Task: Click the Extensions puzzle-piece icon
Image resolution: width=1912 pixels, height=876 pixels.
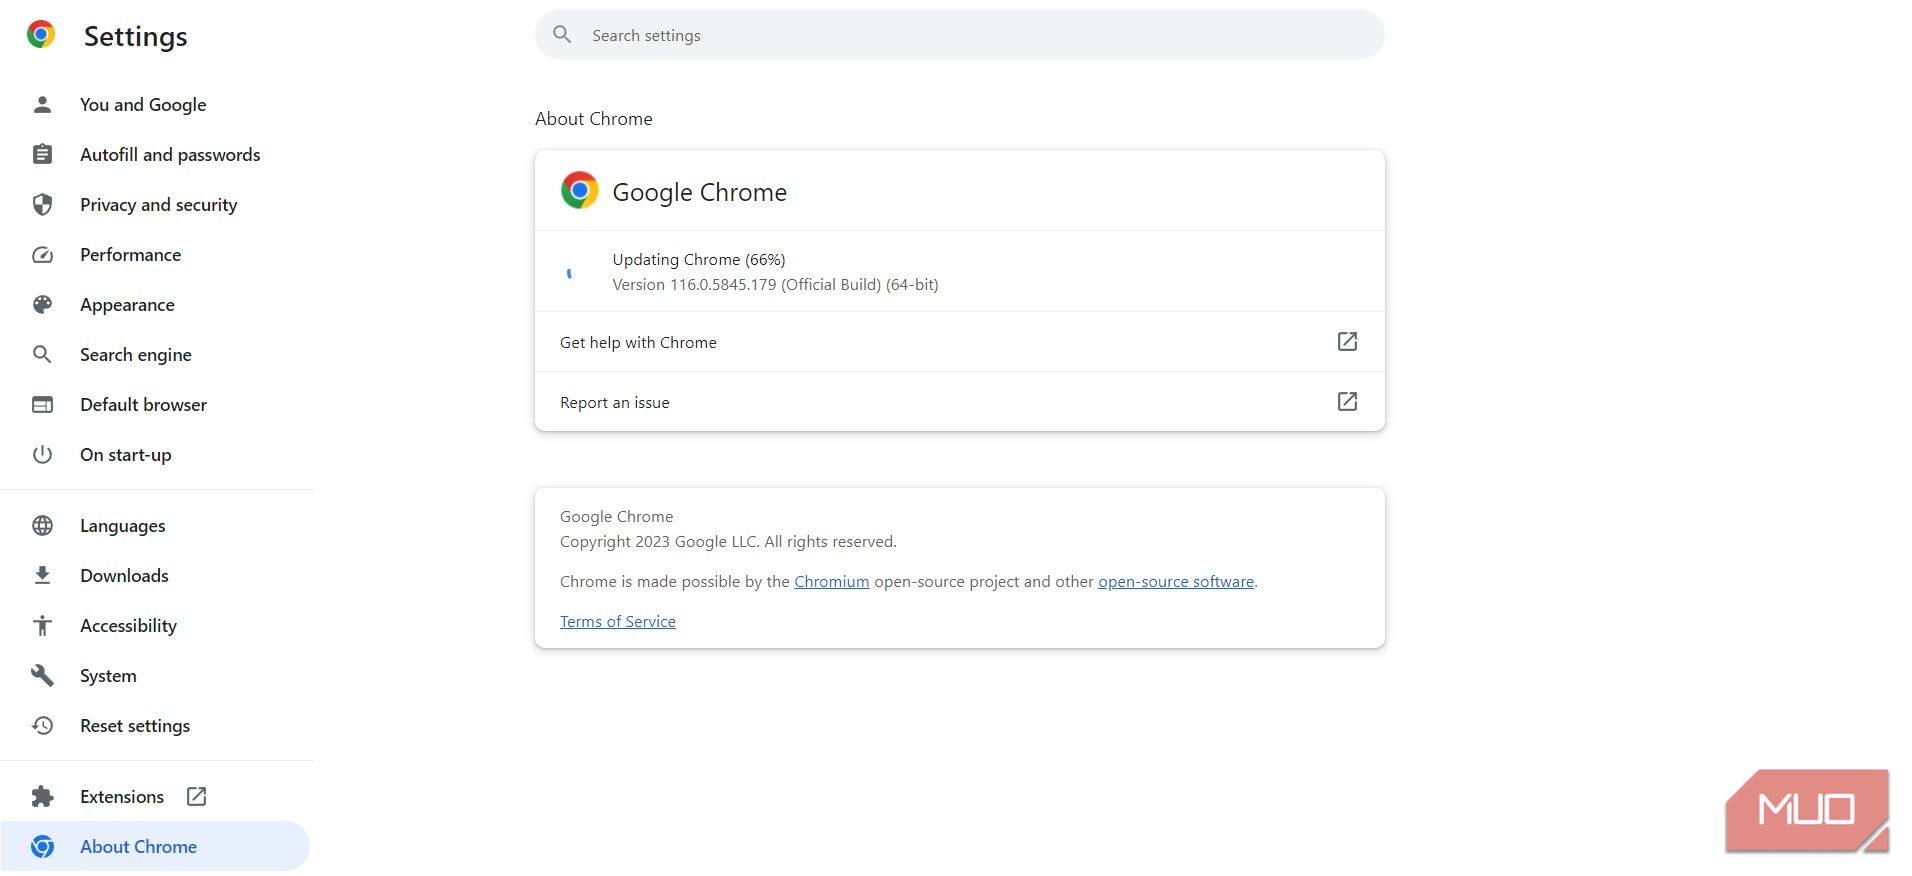Action: click(x=42, y=796)
